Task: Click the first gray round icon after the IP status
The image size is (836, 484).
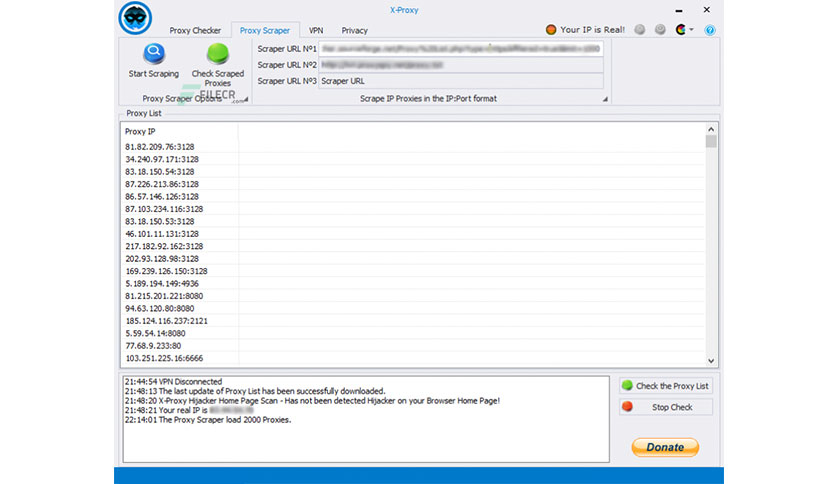Action: tap(640, 30)
